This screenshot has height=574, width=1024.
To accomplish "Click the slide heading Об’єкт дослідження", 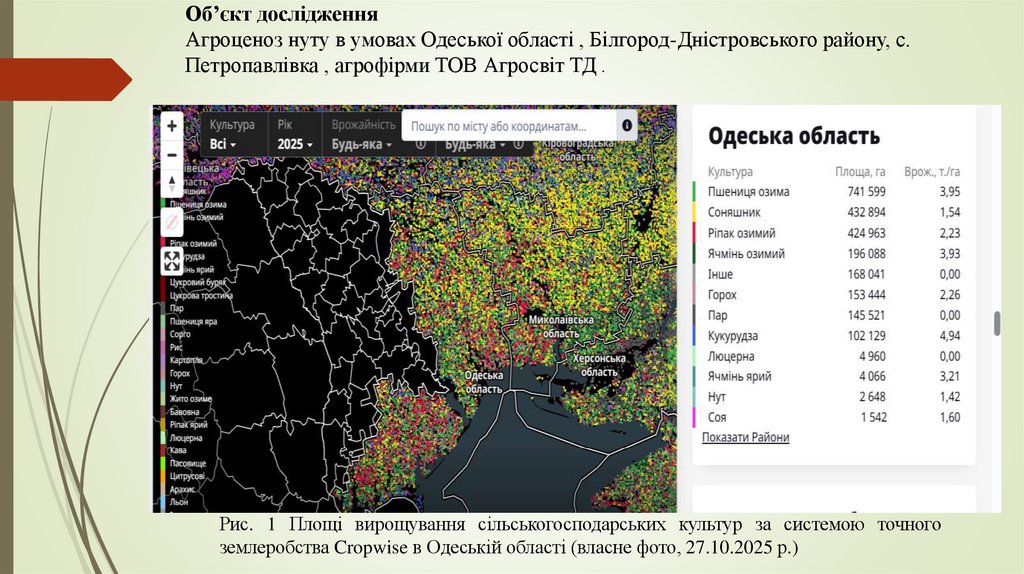I will click(281, 13).
